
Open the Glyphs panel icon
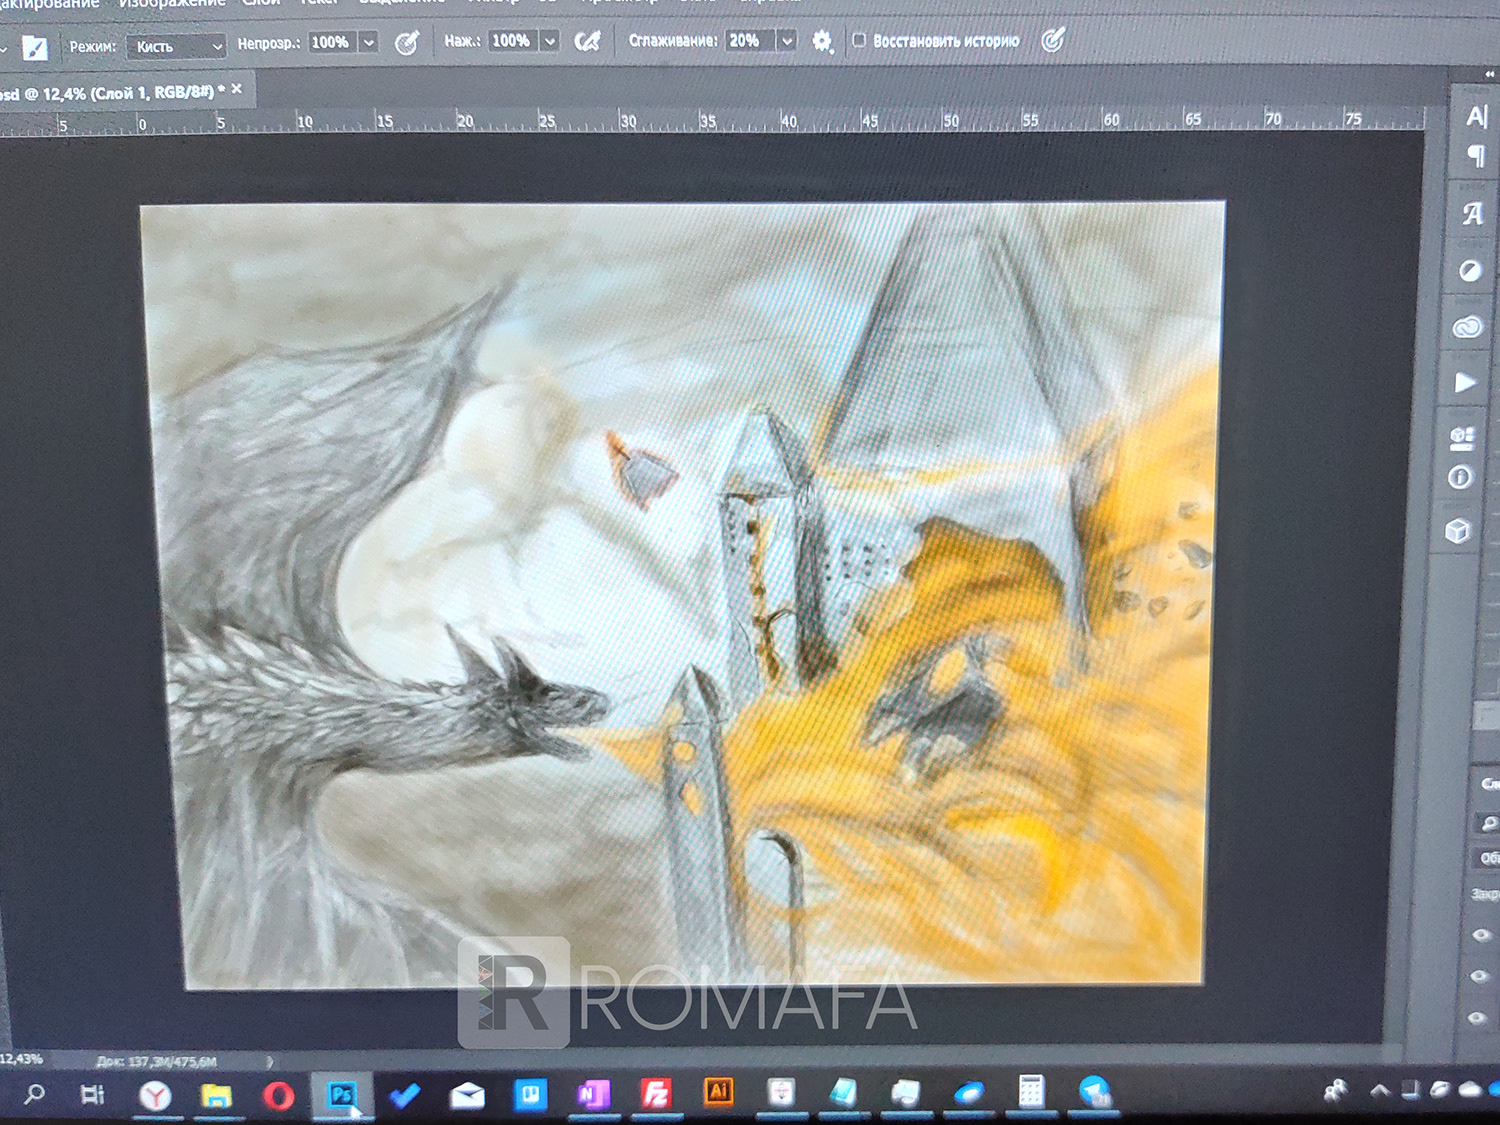coord(1472,214)
